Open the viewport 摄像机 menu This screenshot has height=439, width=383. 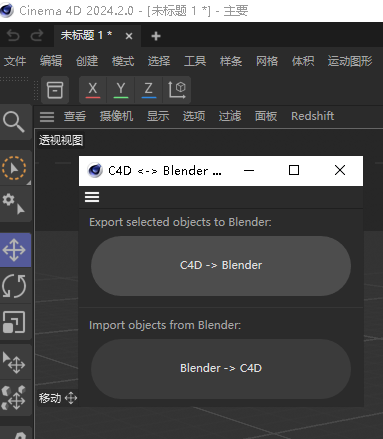117,116
